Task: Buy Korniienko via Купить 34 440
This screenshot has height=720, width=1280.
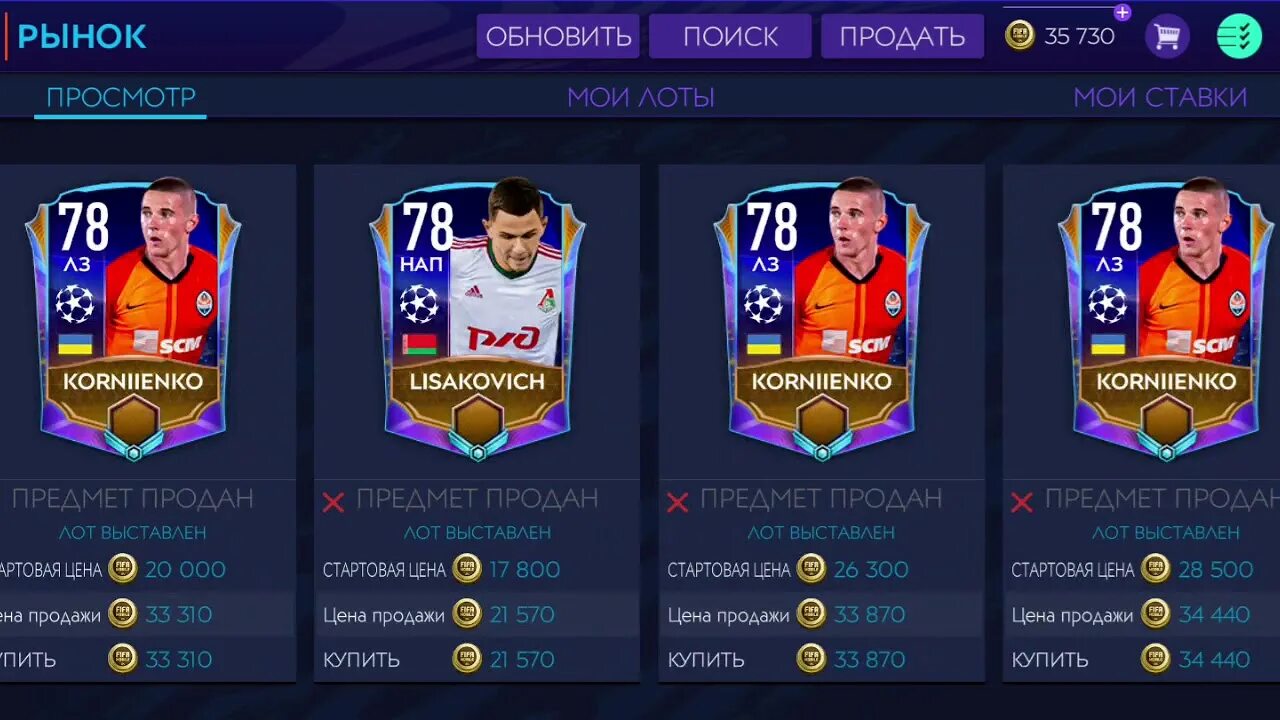Action: 1141,659
